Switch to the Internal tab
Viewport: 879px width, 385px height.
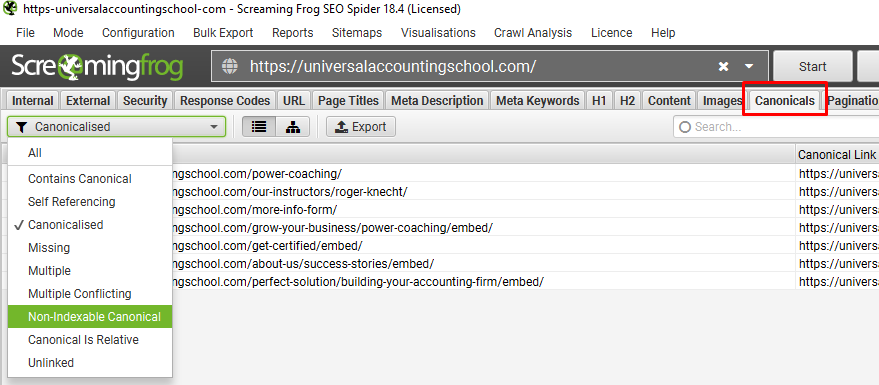tap(33, 100)
